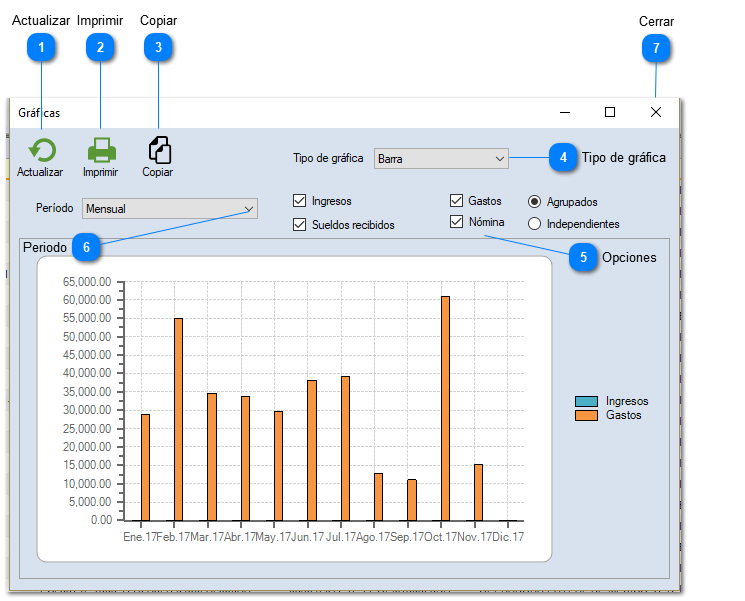Disable the Gastos checkbox

pyautogui.click(x=457, y=201)
